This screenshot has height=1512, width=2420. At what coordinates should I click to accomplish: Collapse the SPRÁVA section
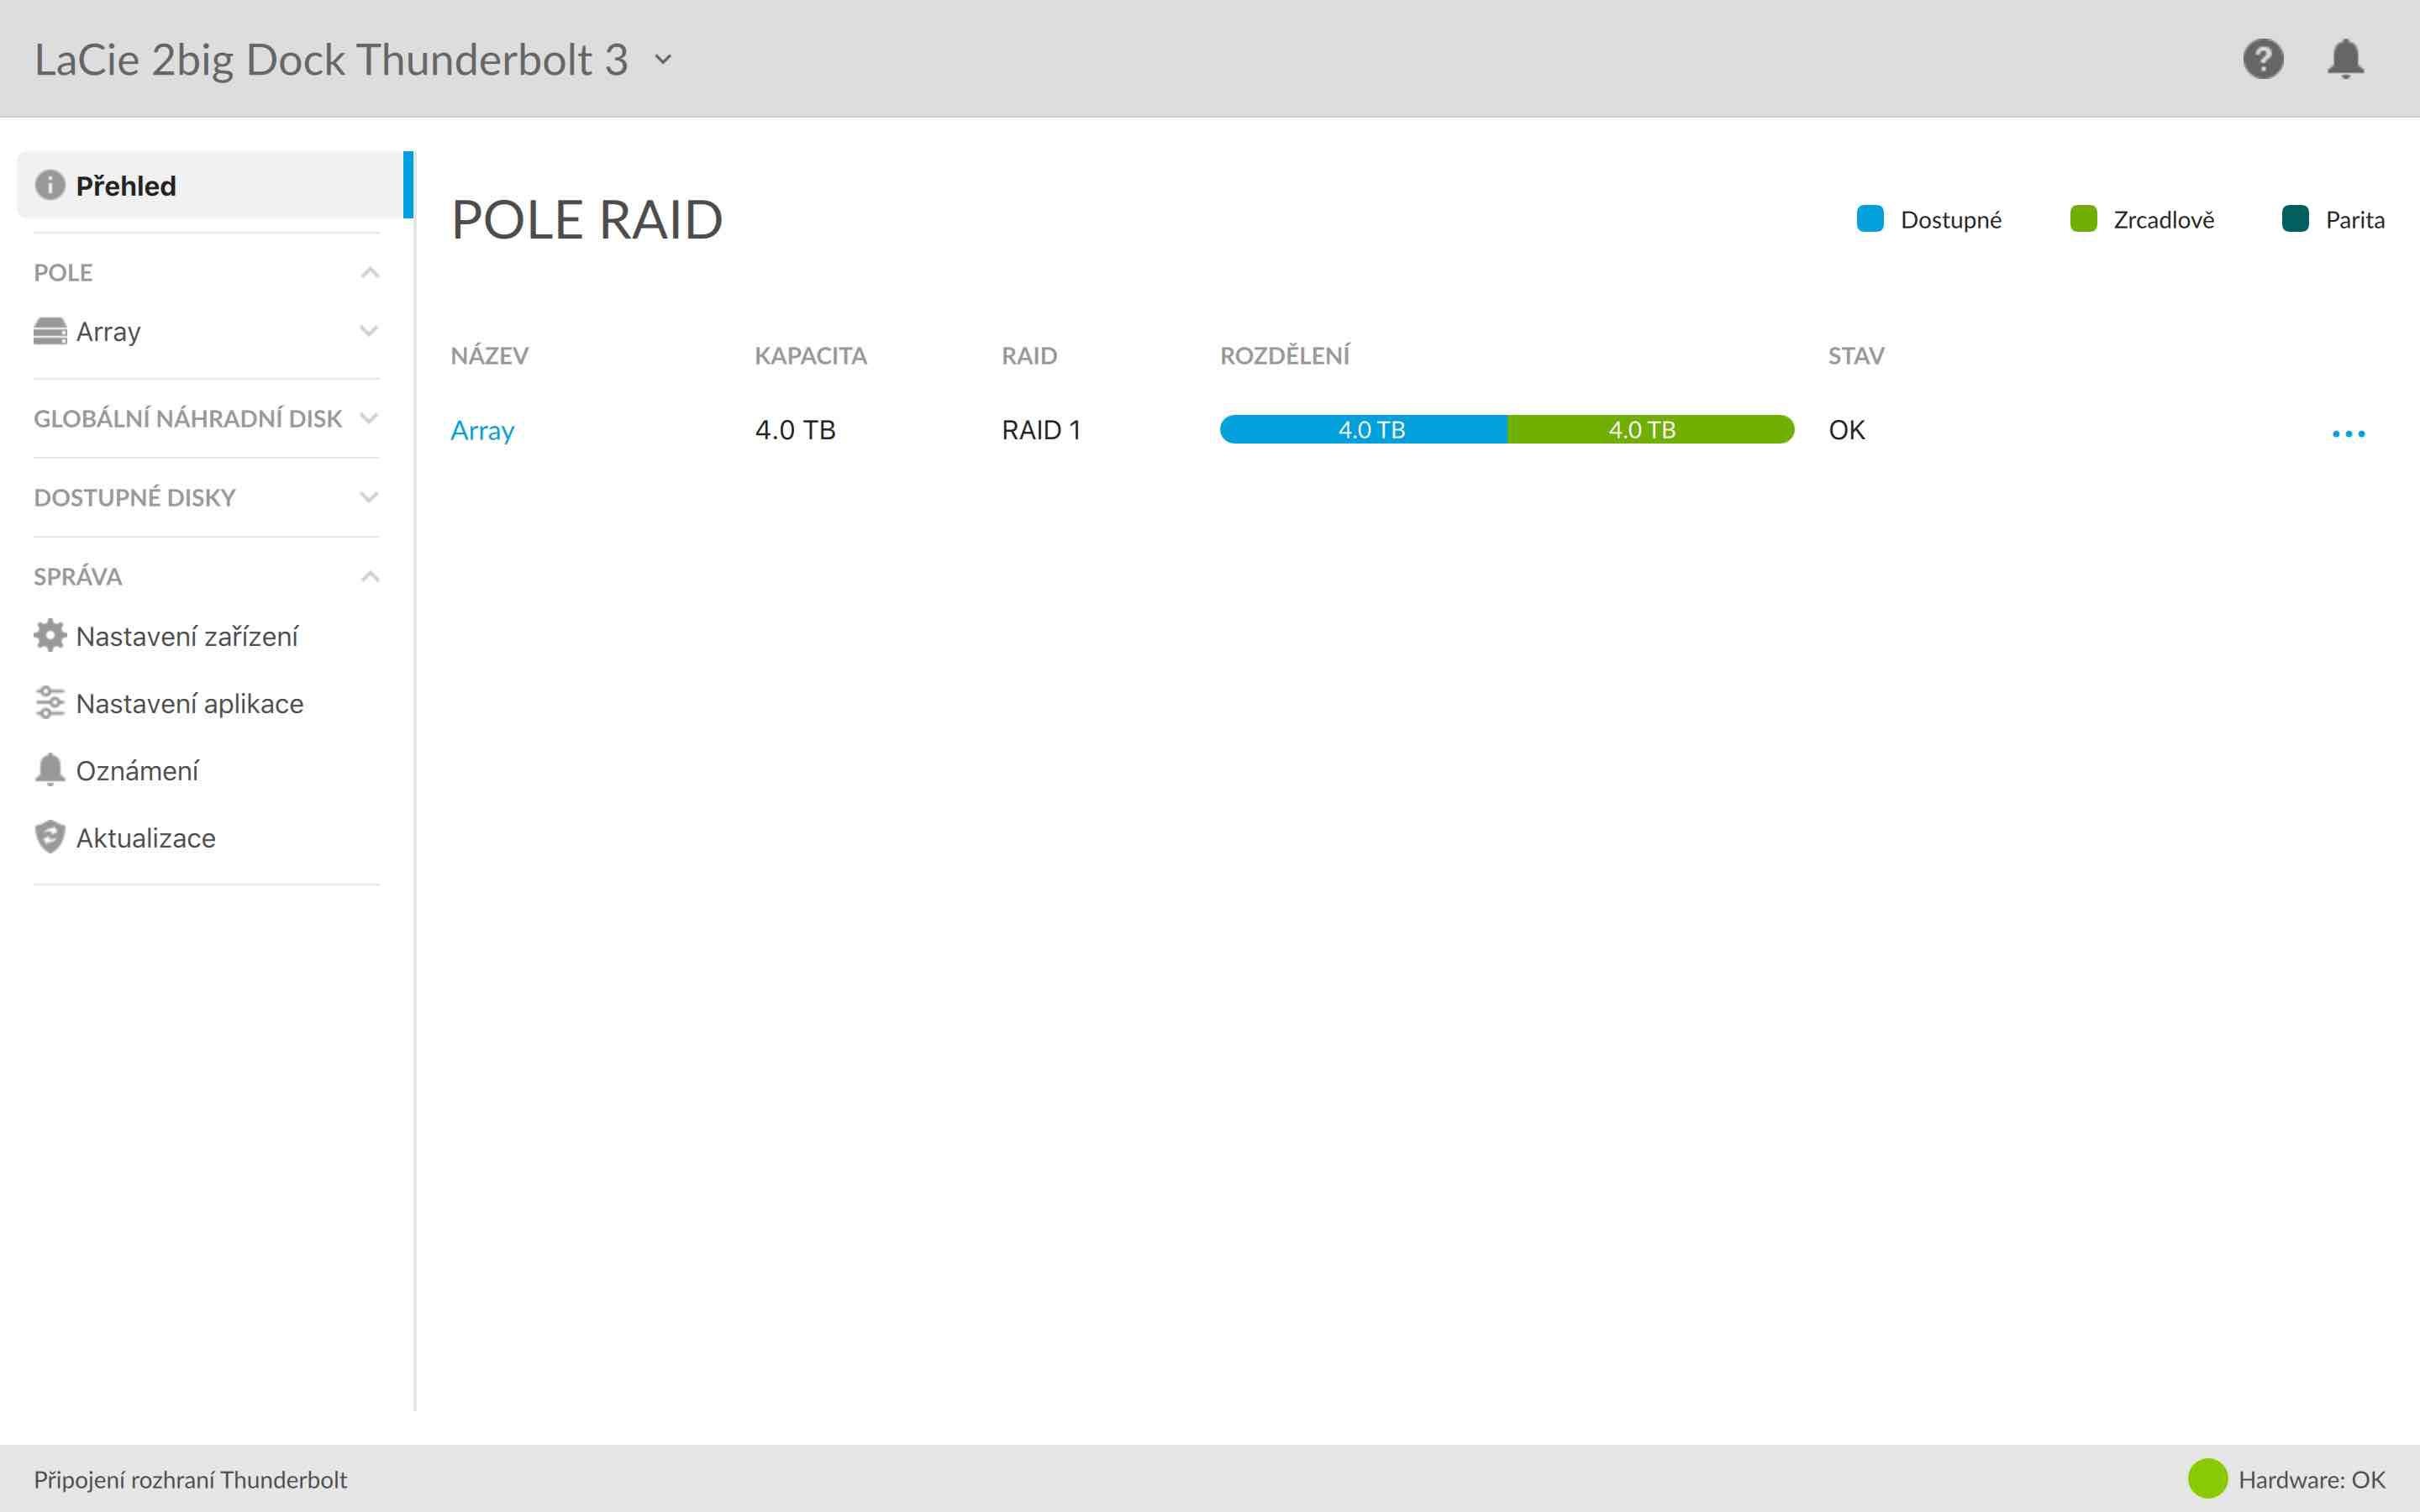pyautogui.click(x=370, y=576)
